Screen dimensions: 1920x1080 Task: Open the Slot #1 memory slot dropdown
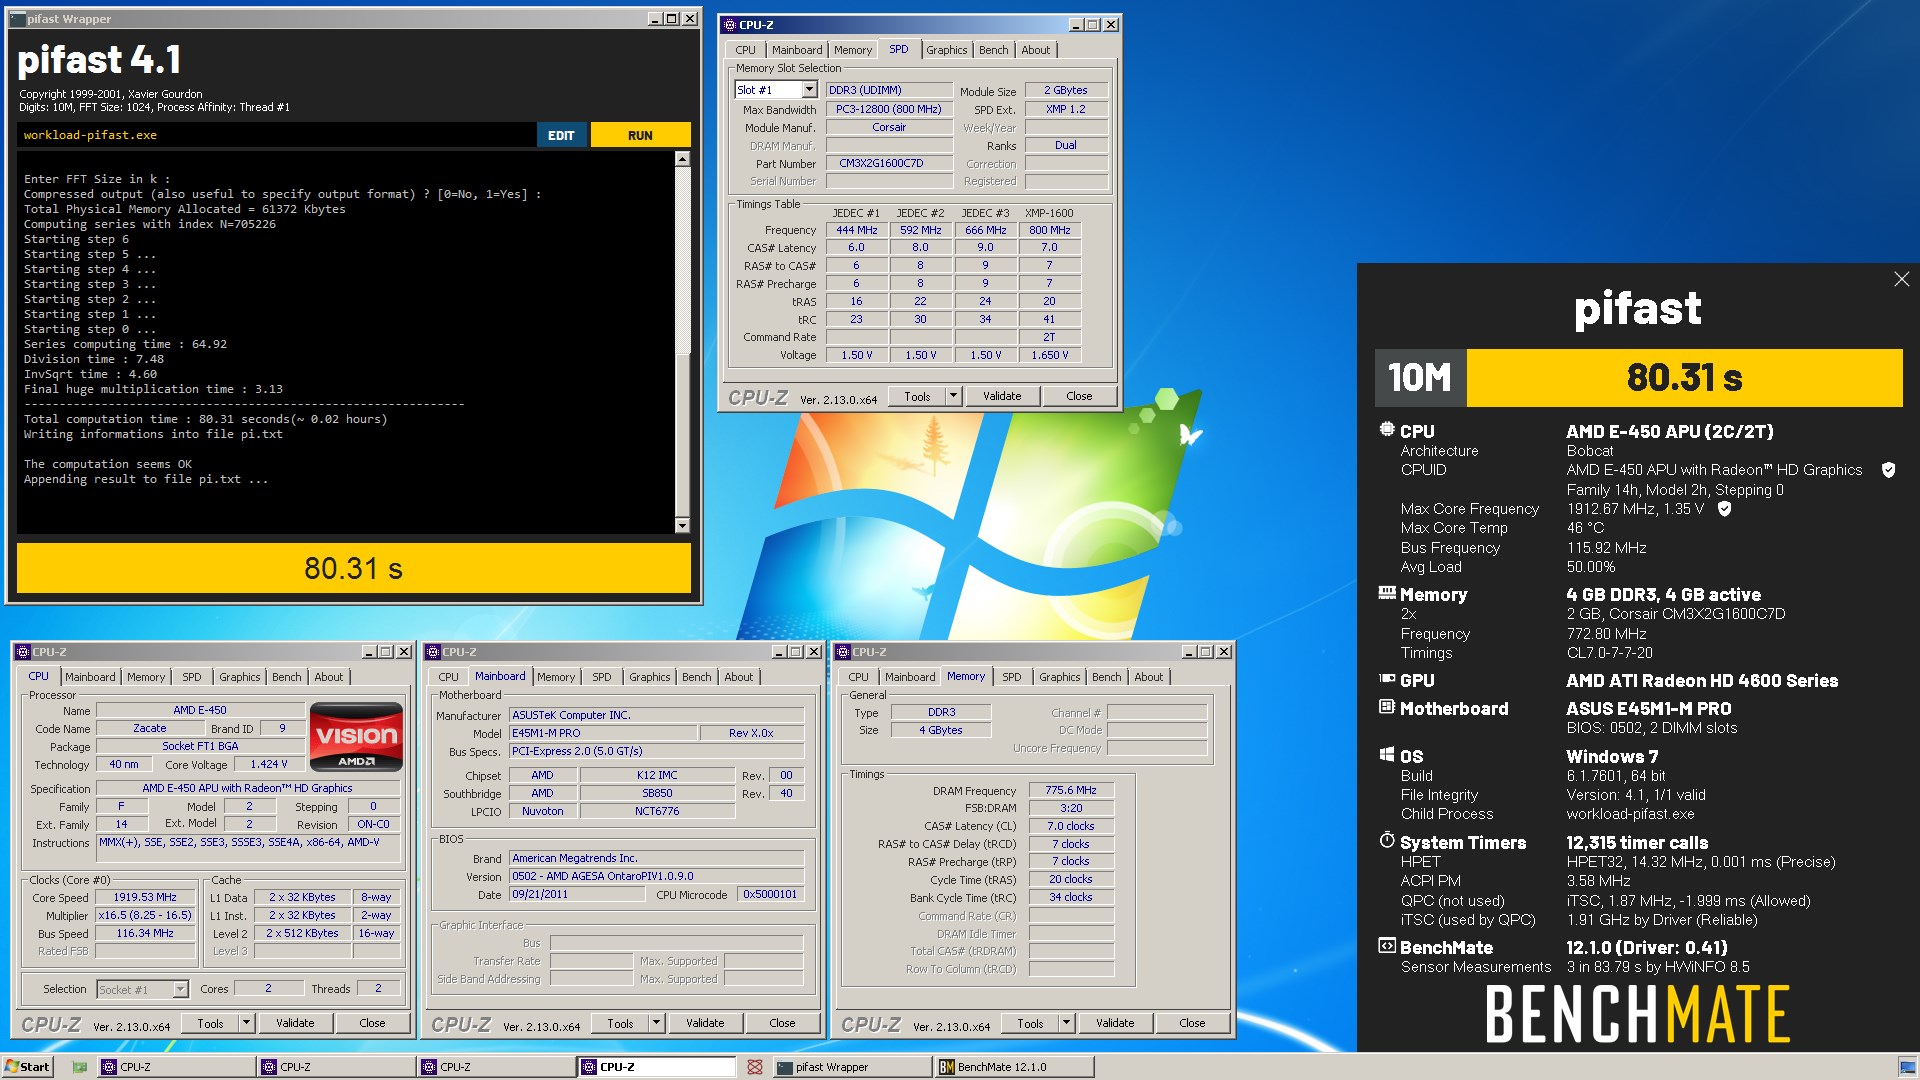809,90
